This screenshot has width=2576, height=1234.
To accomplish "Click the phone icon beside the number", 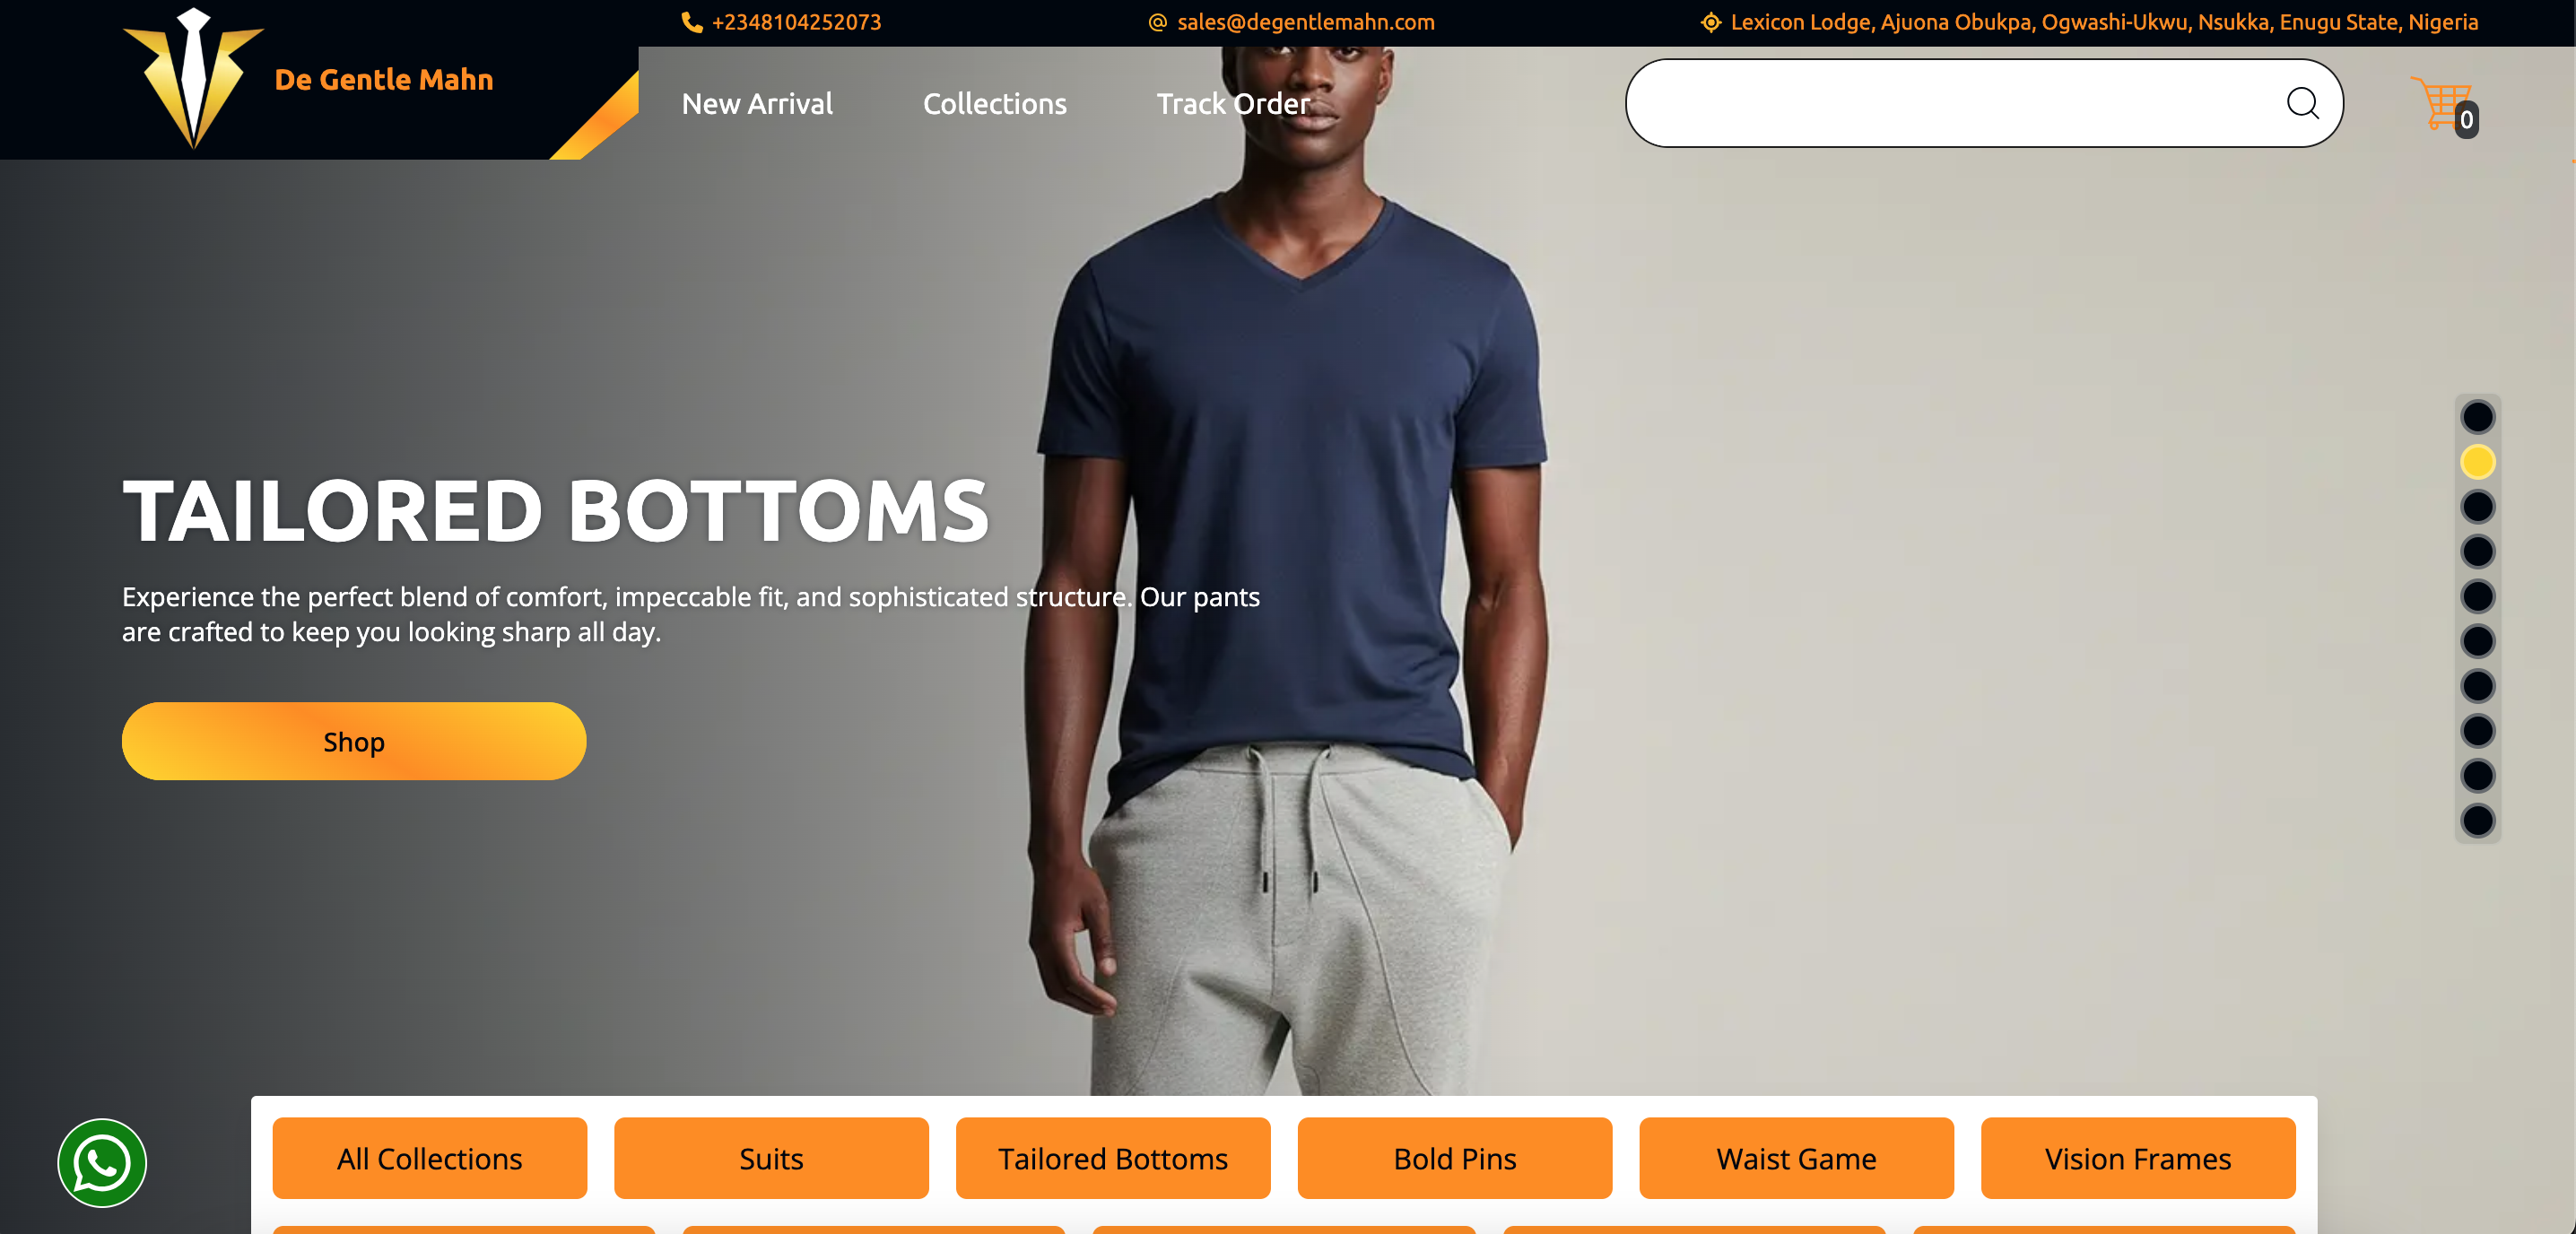I will coord(691,22).
